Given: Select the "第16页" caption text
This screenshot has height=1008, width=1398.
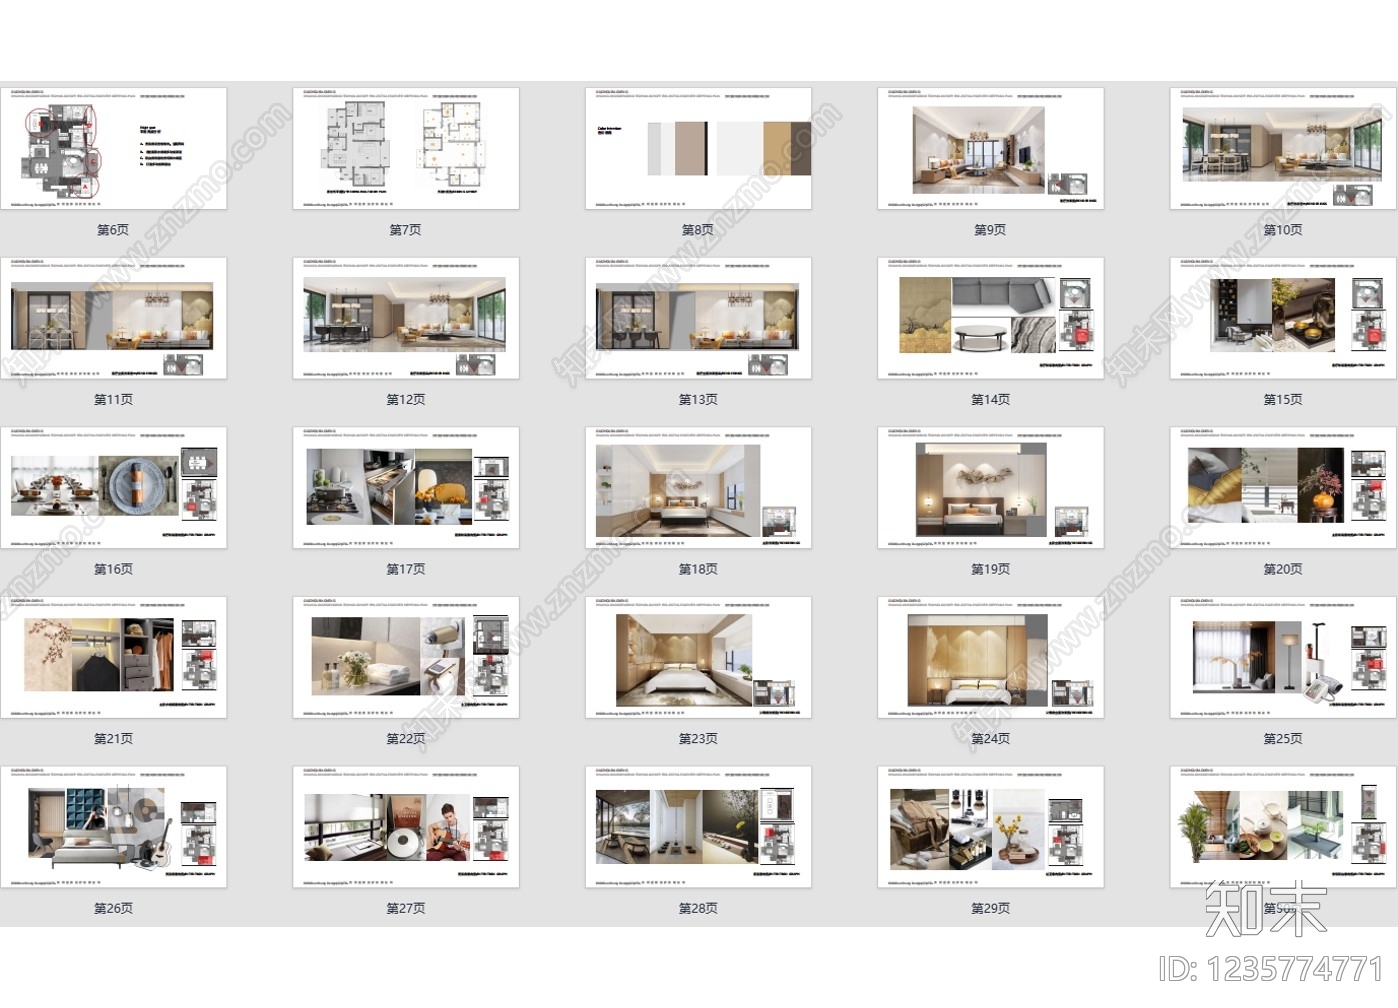Looking at the screenshot, I should pyautogui.click(x=114, y=570).
